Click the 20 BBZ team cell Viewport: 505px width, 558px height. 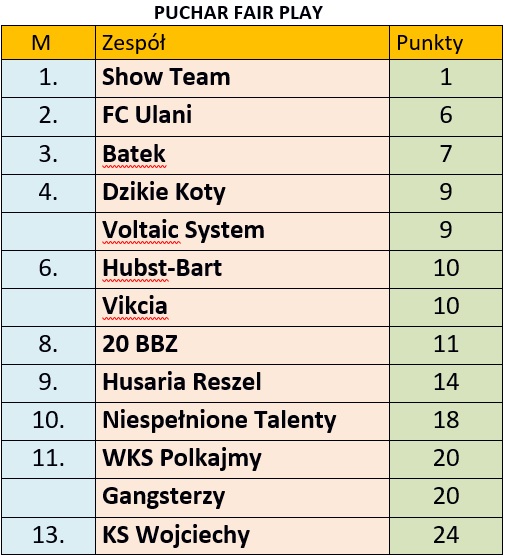242,346
